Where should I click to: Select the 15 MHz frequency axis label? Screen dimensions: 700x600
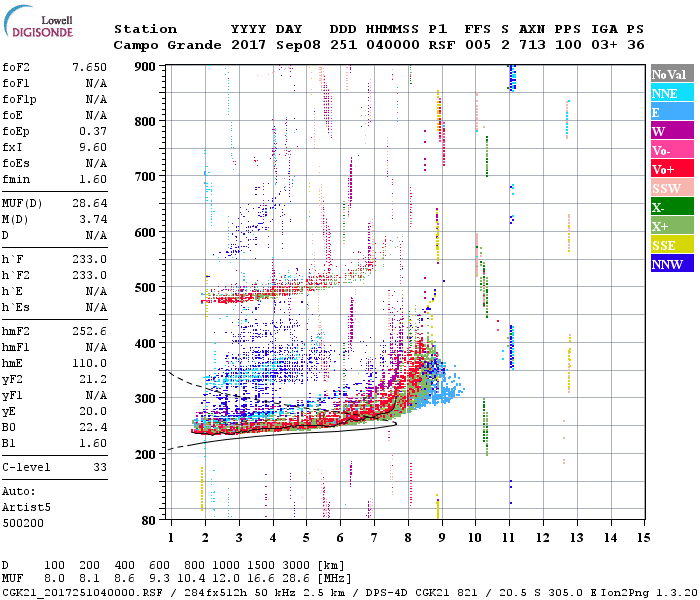643,538
